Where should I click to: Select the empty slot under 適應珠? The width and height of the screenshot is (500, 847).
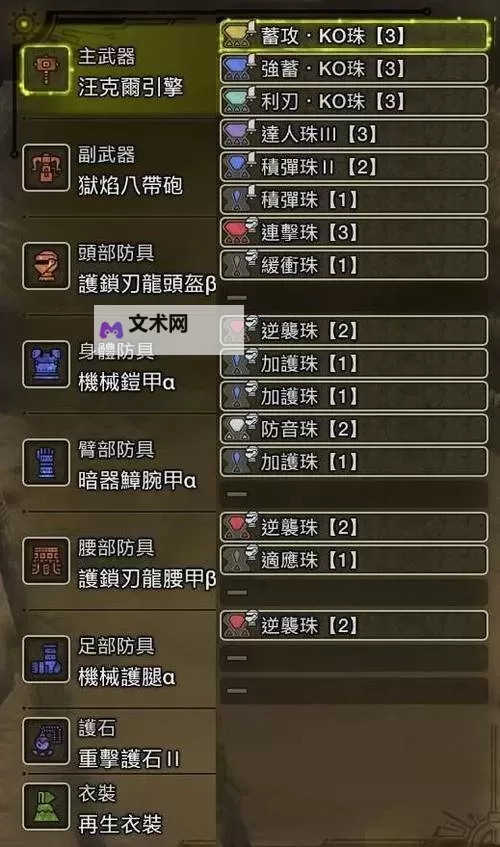[x=354, y=593]
